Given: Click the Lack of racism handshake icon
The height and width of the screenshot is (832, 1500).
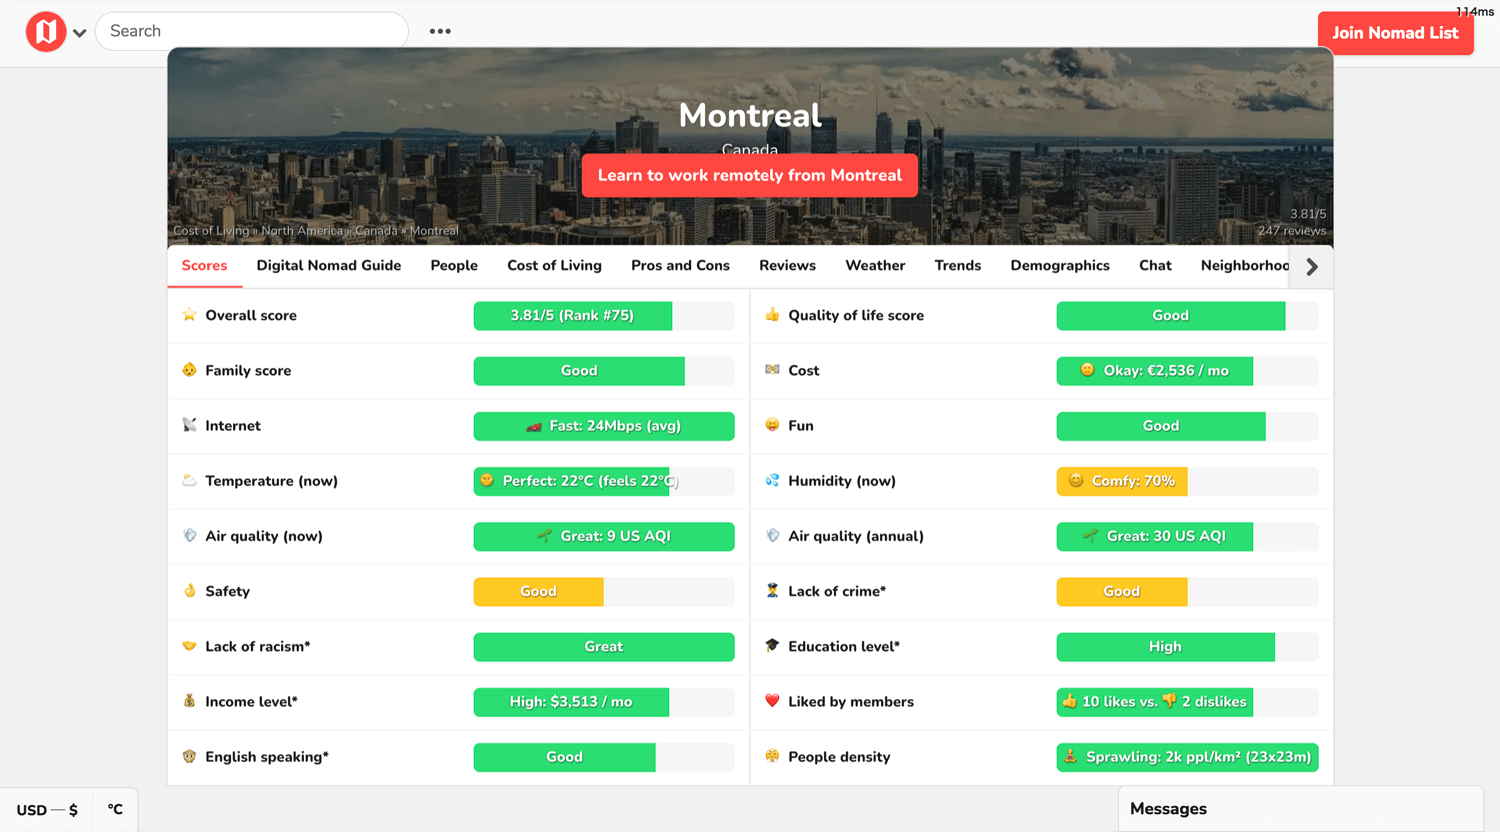Looking at the screenshot, I should pyautogui.click(x=189, y=646).
